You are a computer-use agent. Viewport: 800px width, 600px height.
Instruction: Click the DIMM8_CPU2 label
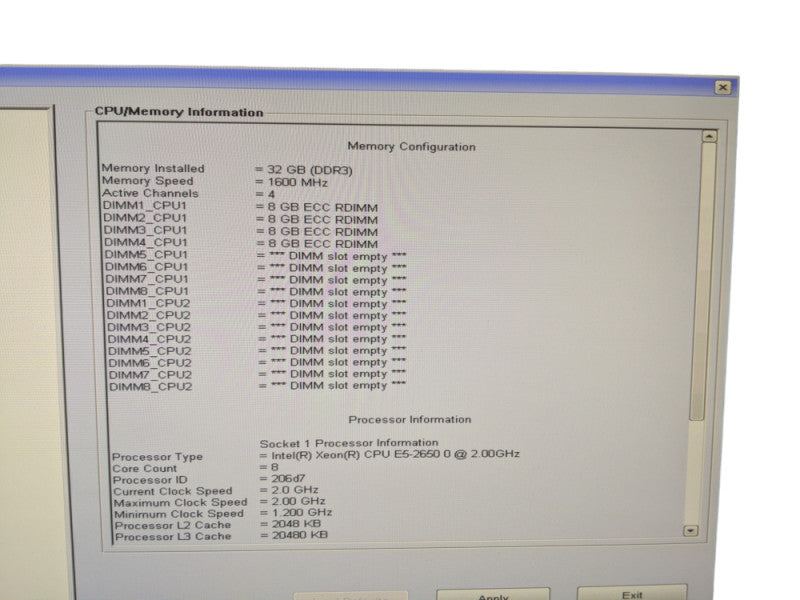click(151, 387)
